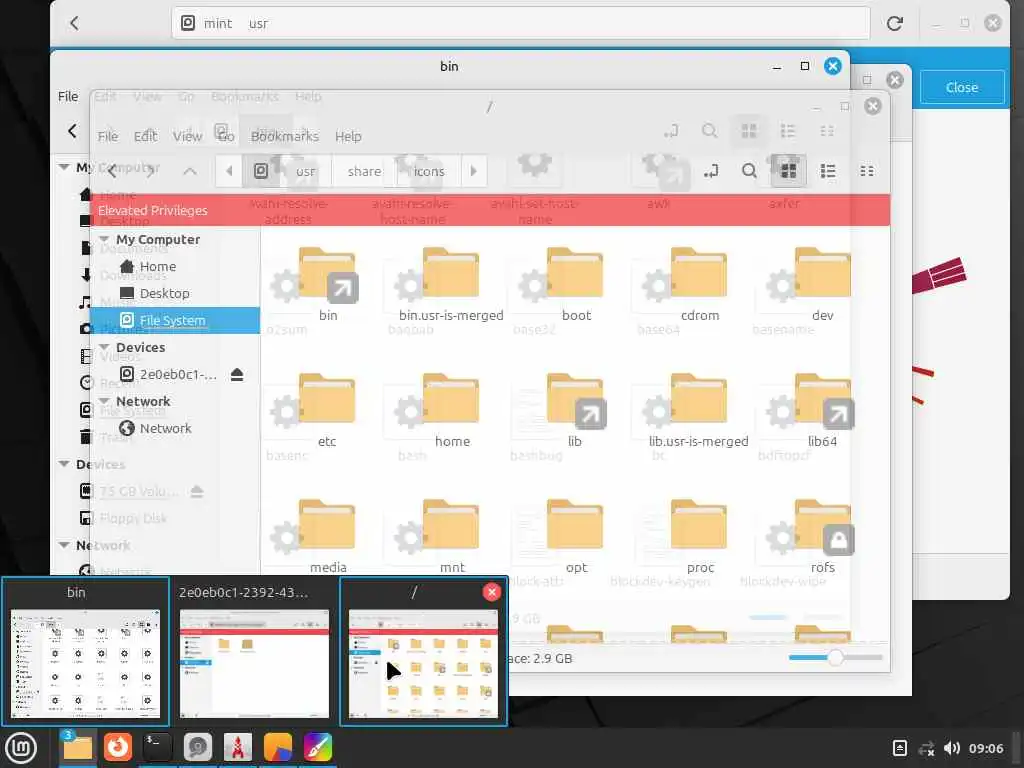The image size is (1024, 768).
Task: Close the / window from its thumbnail
Action: pyautogui.click(x=492, y=592)
